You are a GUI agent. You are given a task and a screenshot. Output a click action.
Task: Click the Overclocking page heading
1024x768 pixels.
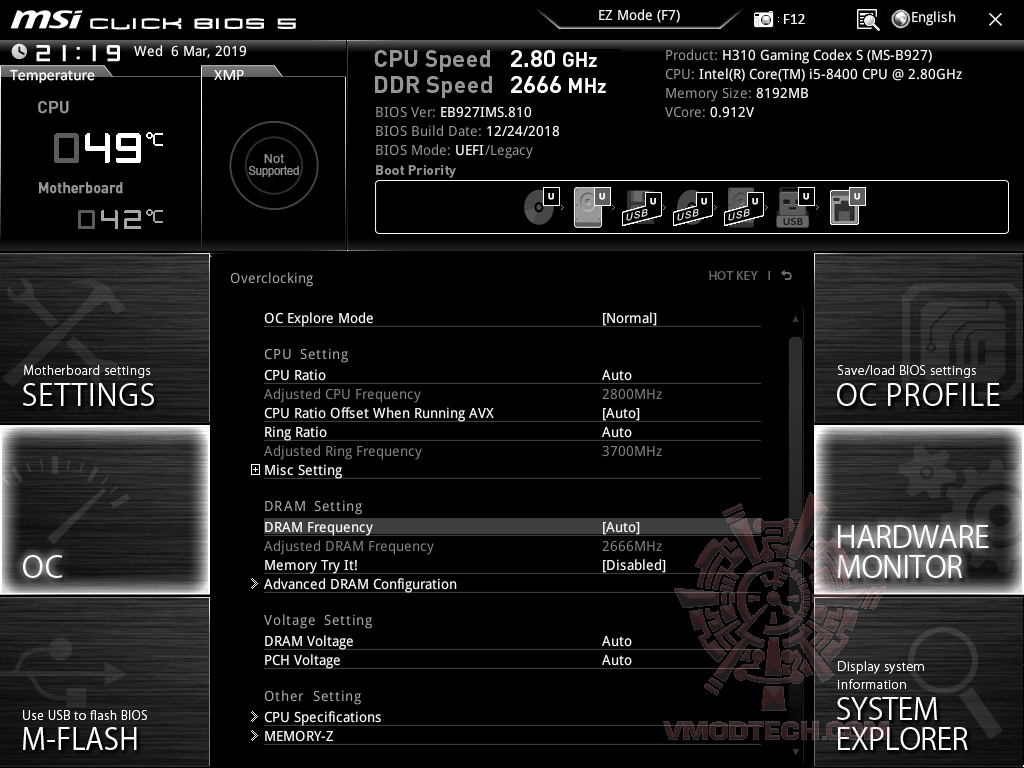271,278
